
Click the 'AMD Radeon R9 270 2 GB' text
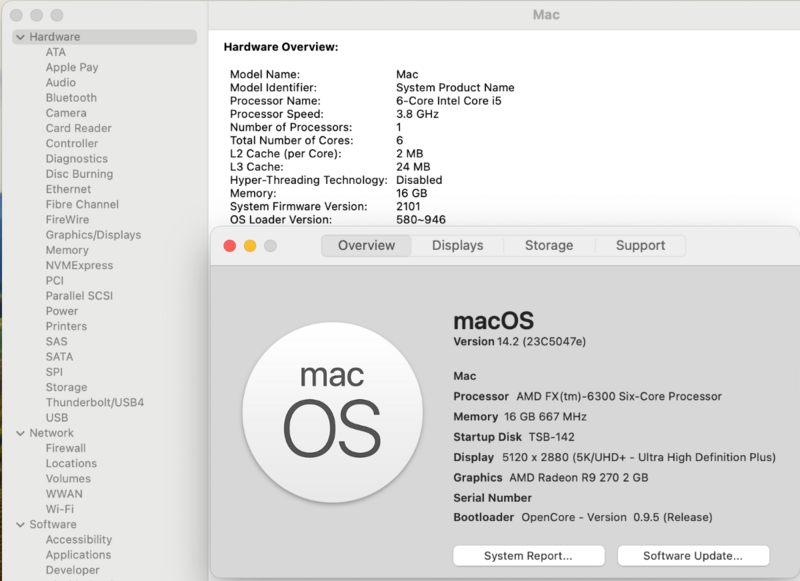pos(579,478)
